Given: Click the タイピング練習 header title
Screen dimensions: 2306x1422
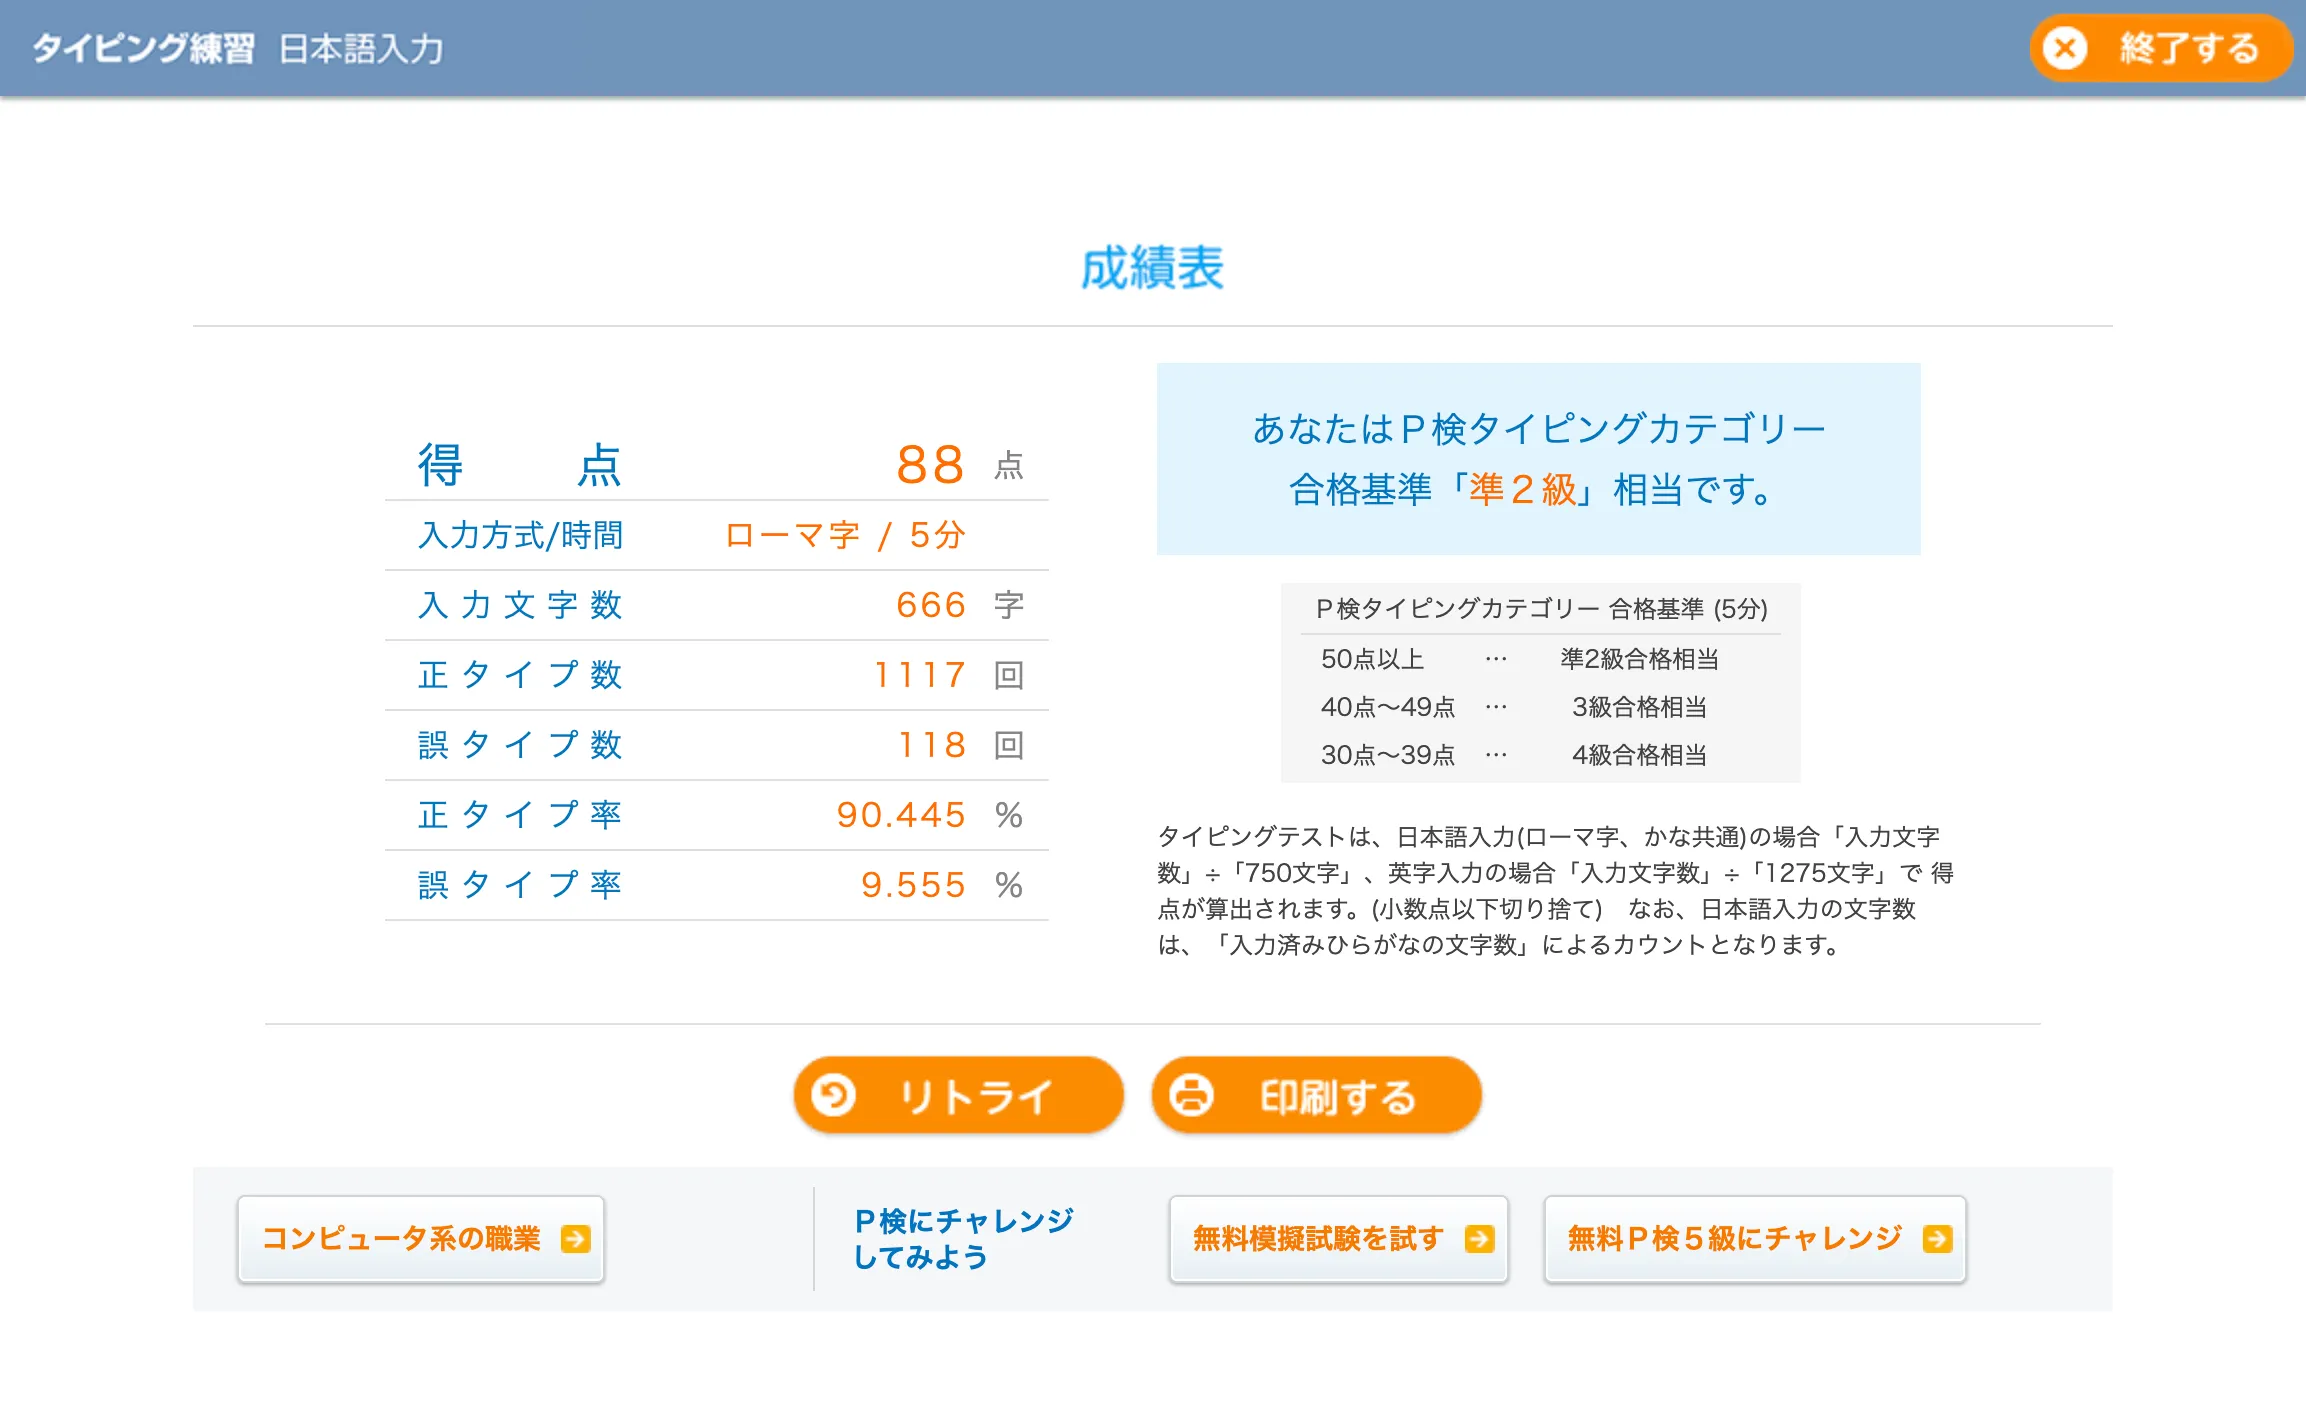Looking at the screenshot, I should 143,48.
